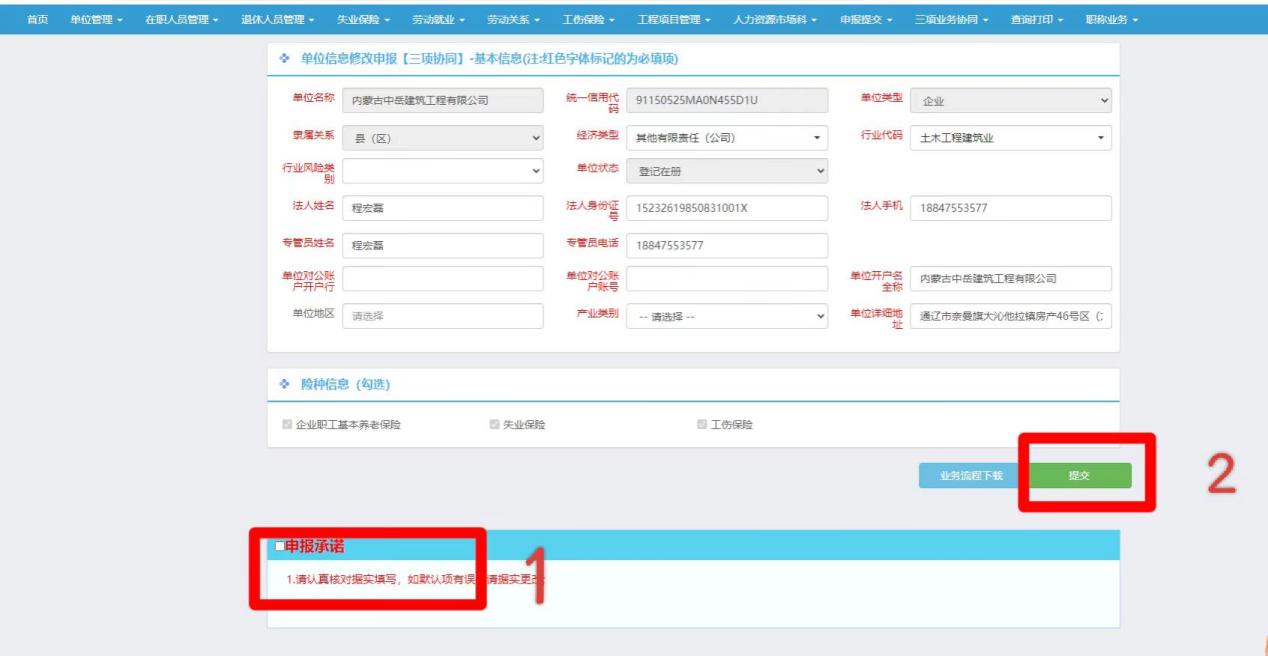Expand the 产业类别 selector
This screenshot has height=656, width=1268.
click(727, 316)
